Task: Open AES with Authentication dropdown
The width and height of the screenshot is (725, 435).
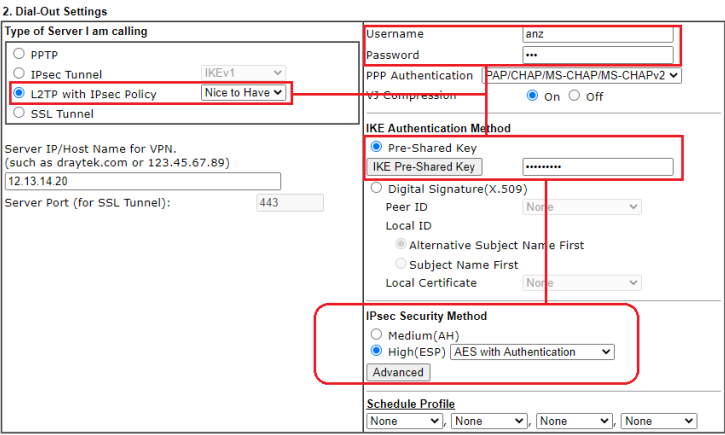Action: click(x=532, y=352)
